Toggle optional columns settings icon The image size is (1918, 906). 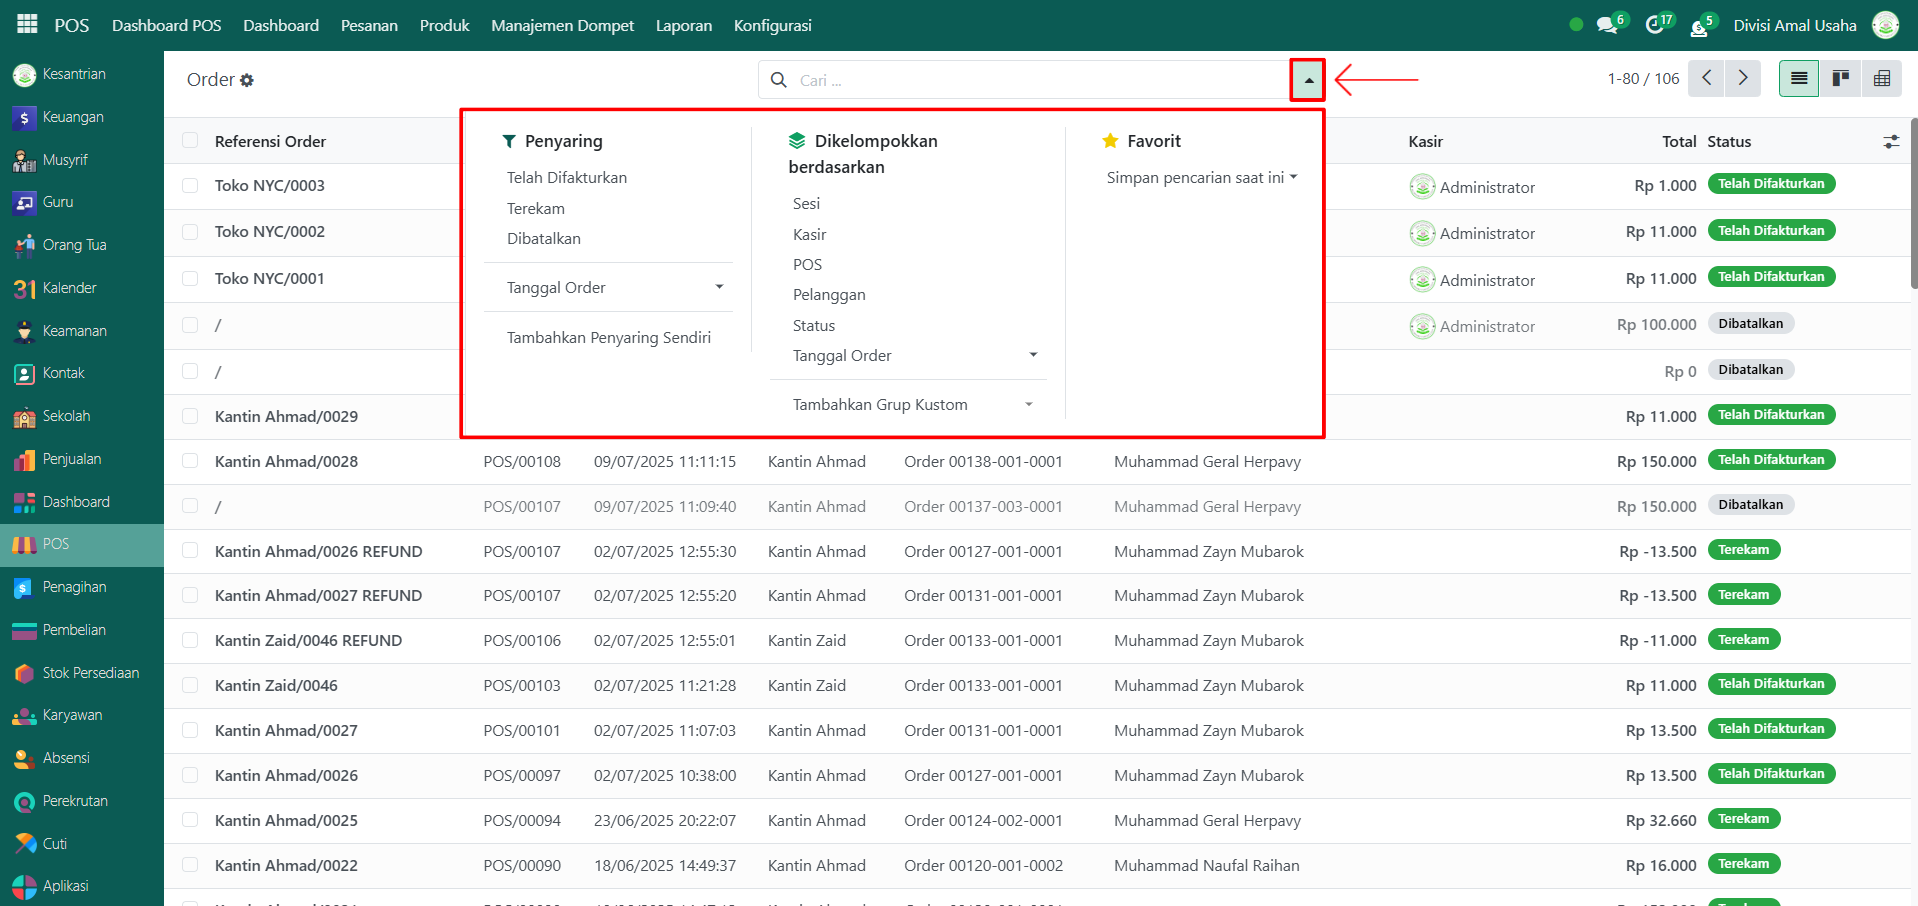click(x=1891, y=142)
